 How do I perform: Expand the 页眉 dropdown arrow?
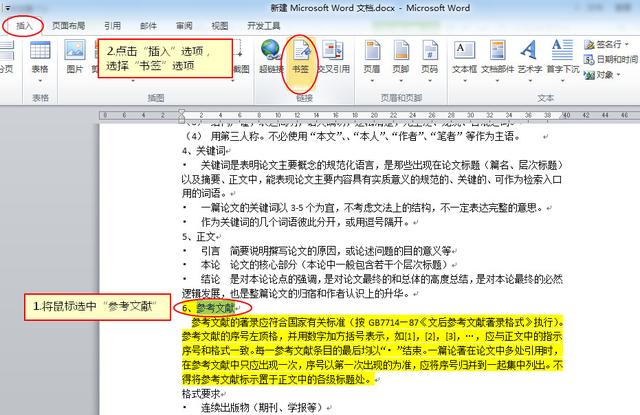click(x=372, y=80)
